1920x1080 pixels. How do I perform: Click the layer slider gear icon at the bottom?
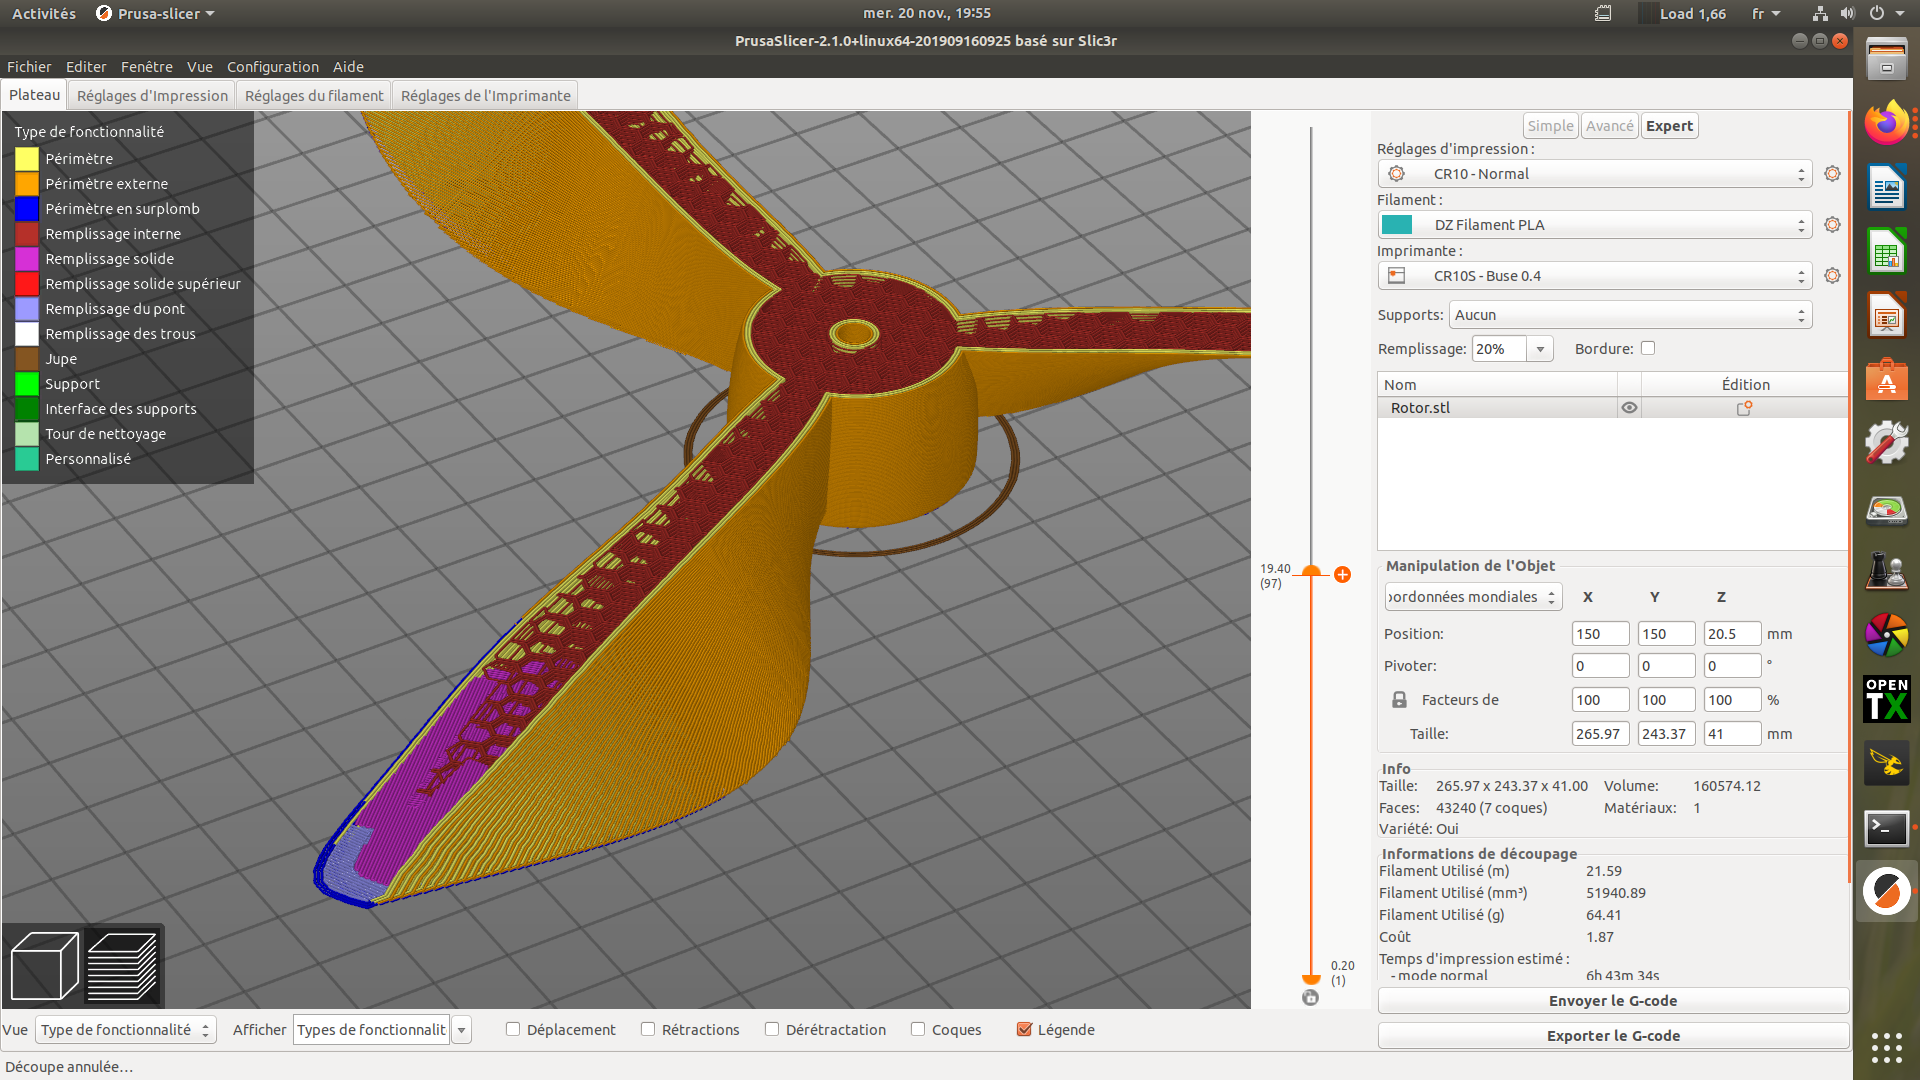[x=1310, y=997]
